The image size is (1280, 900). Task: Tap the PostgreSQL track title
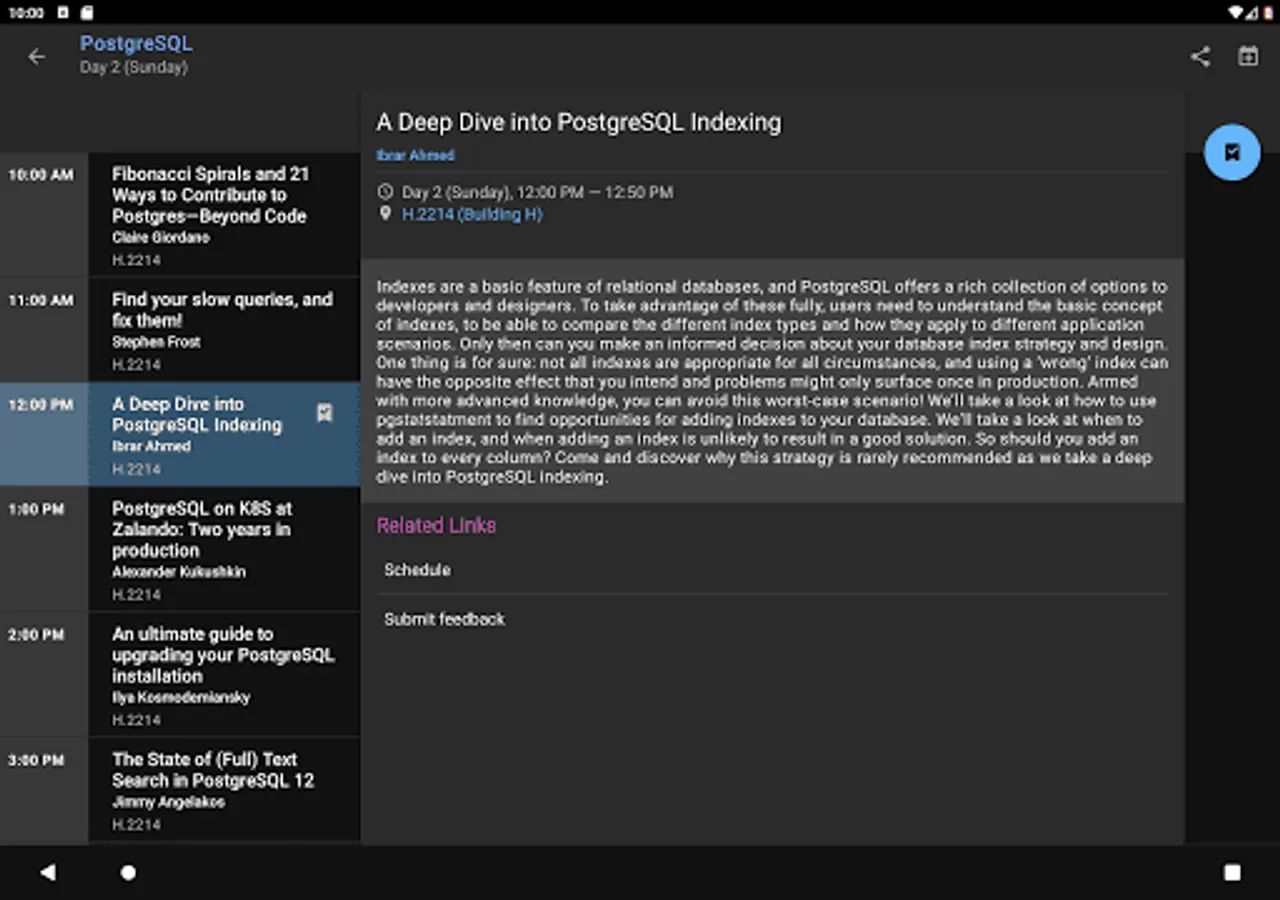coord(136,43)
